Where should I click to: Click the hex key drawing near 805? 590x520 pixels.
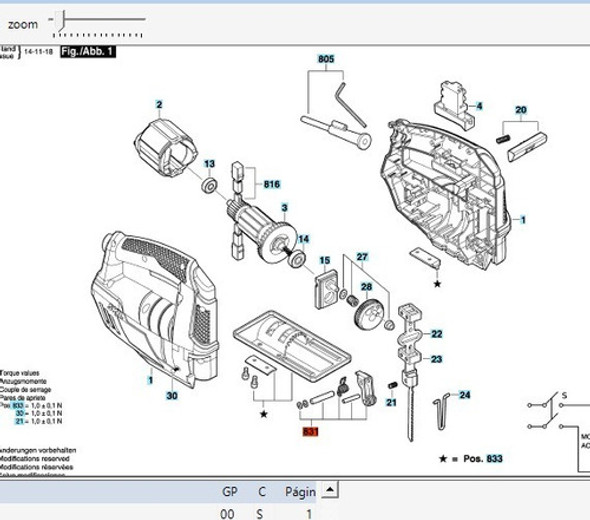tap(351, 105)
